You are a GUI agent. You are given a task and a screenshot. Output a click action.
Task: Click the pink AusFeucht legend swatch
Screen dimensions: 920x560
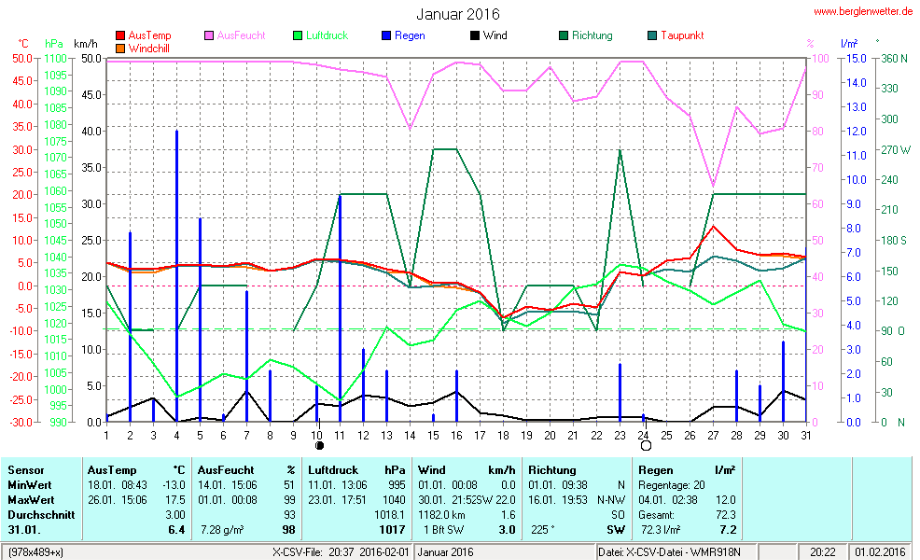pyautogui.click(x=209, y=36)
